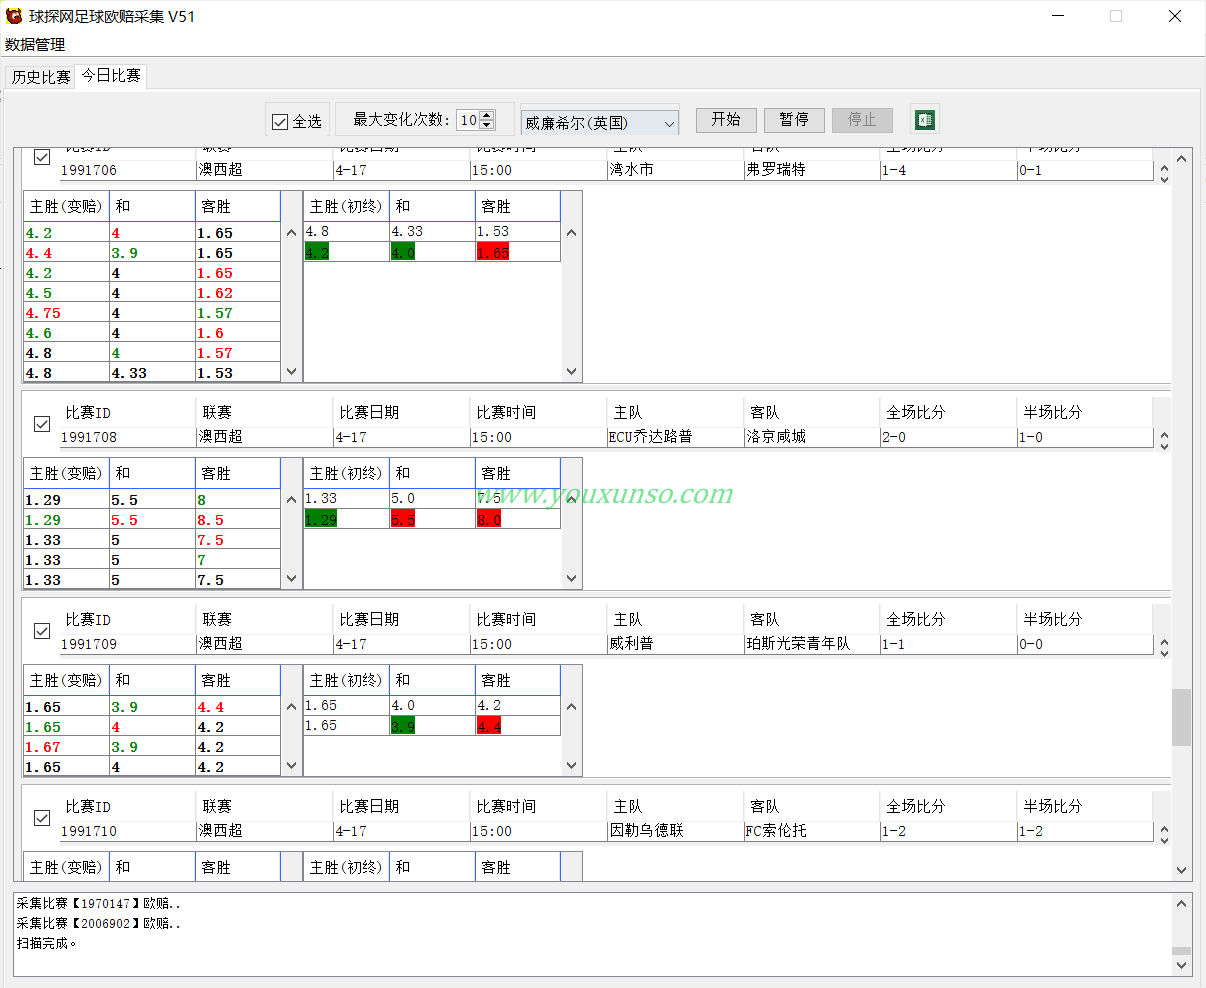
Task: Click the 最大变化次数 number input field
Action: point(468,121)
